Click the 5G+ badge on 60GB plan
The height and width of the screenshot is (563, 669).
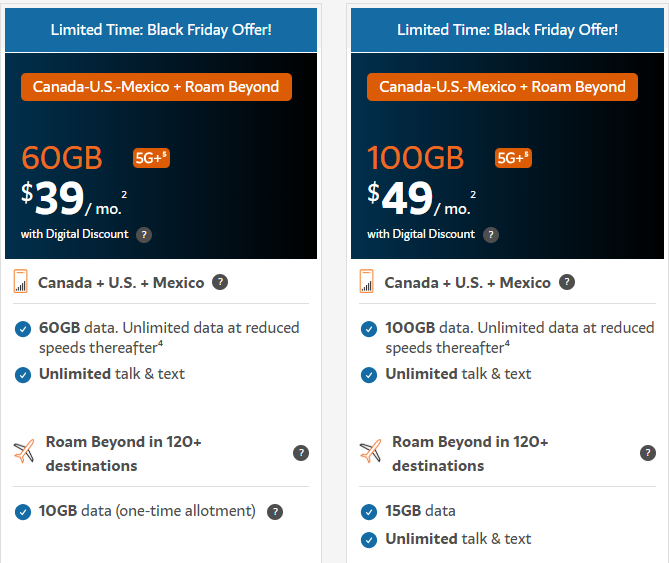click(x=151, y=158)
